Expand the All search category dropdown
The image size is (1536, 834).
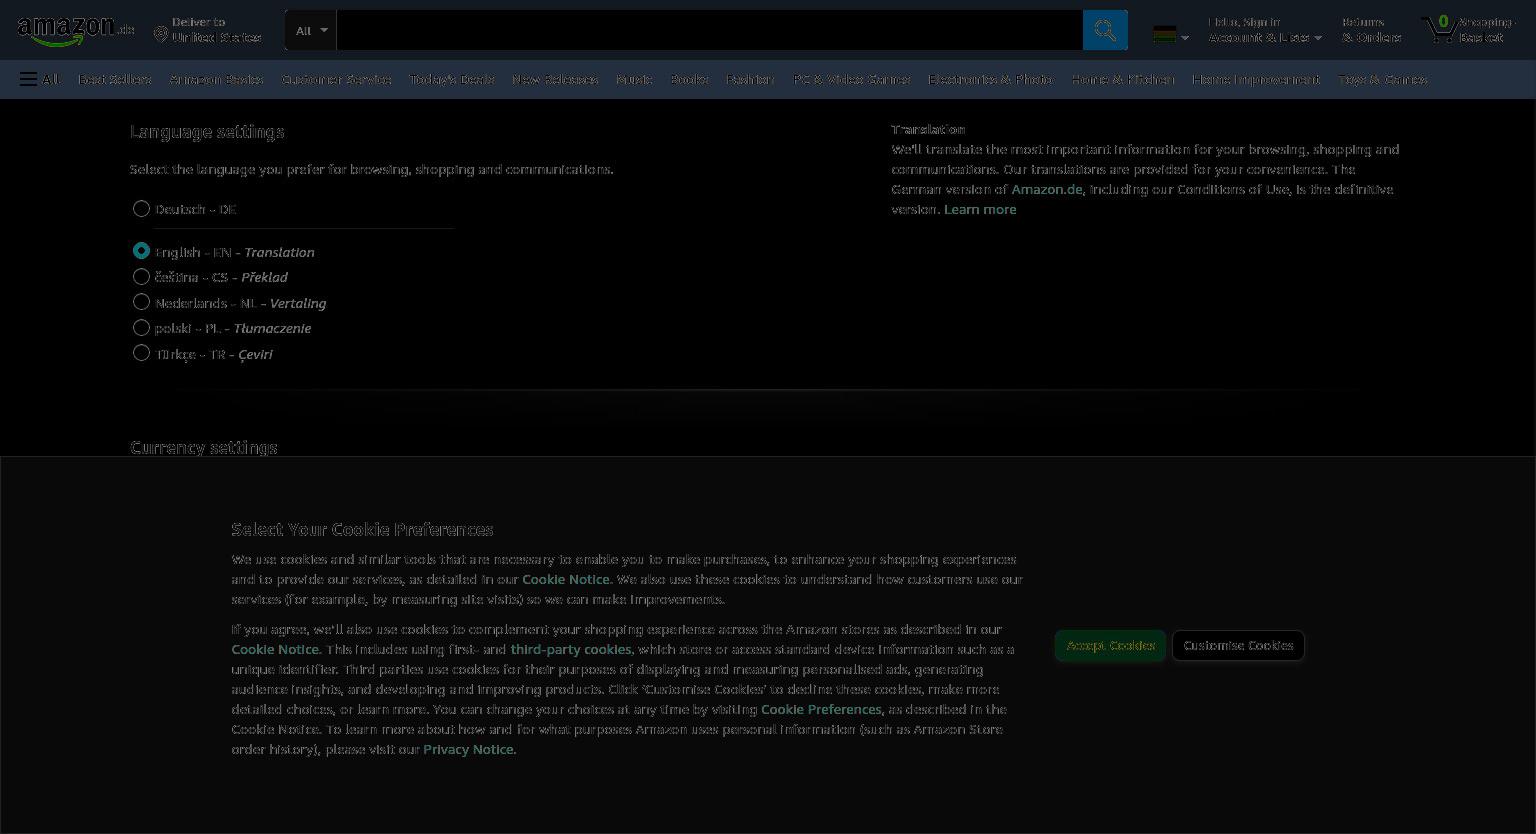(x=311, y=30)
